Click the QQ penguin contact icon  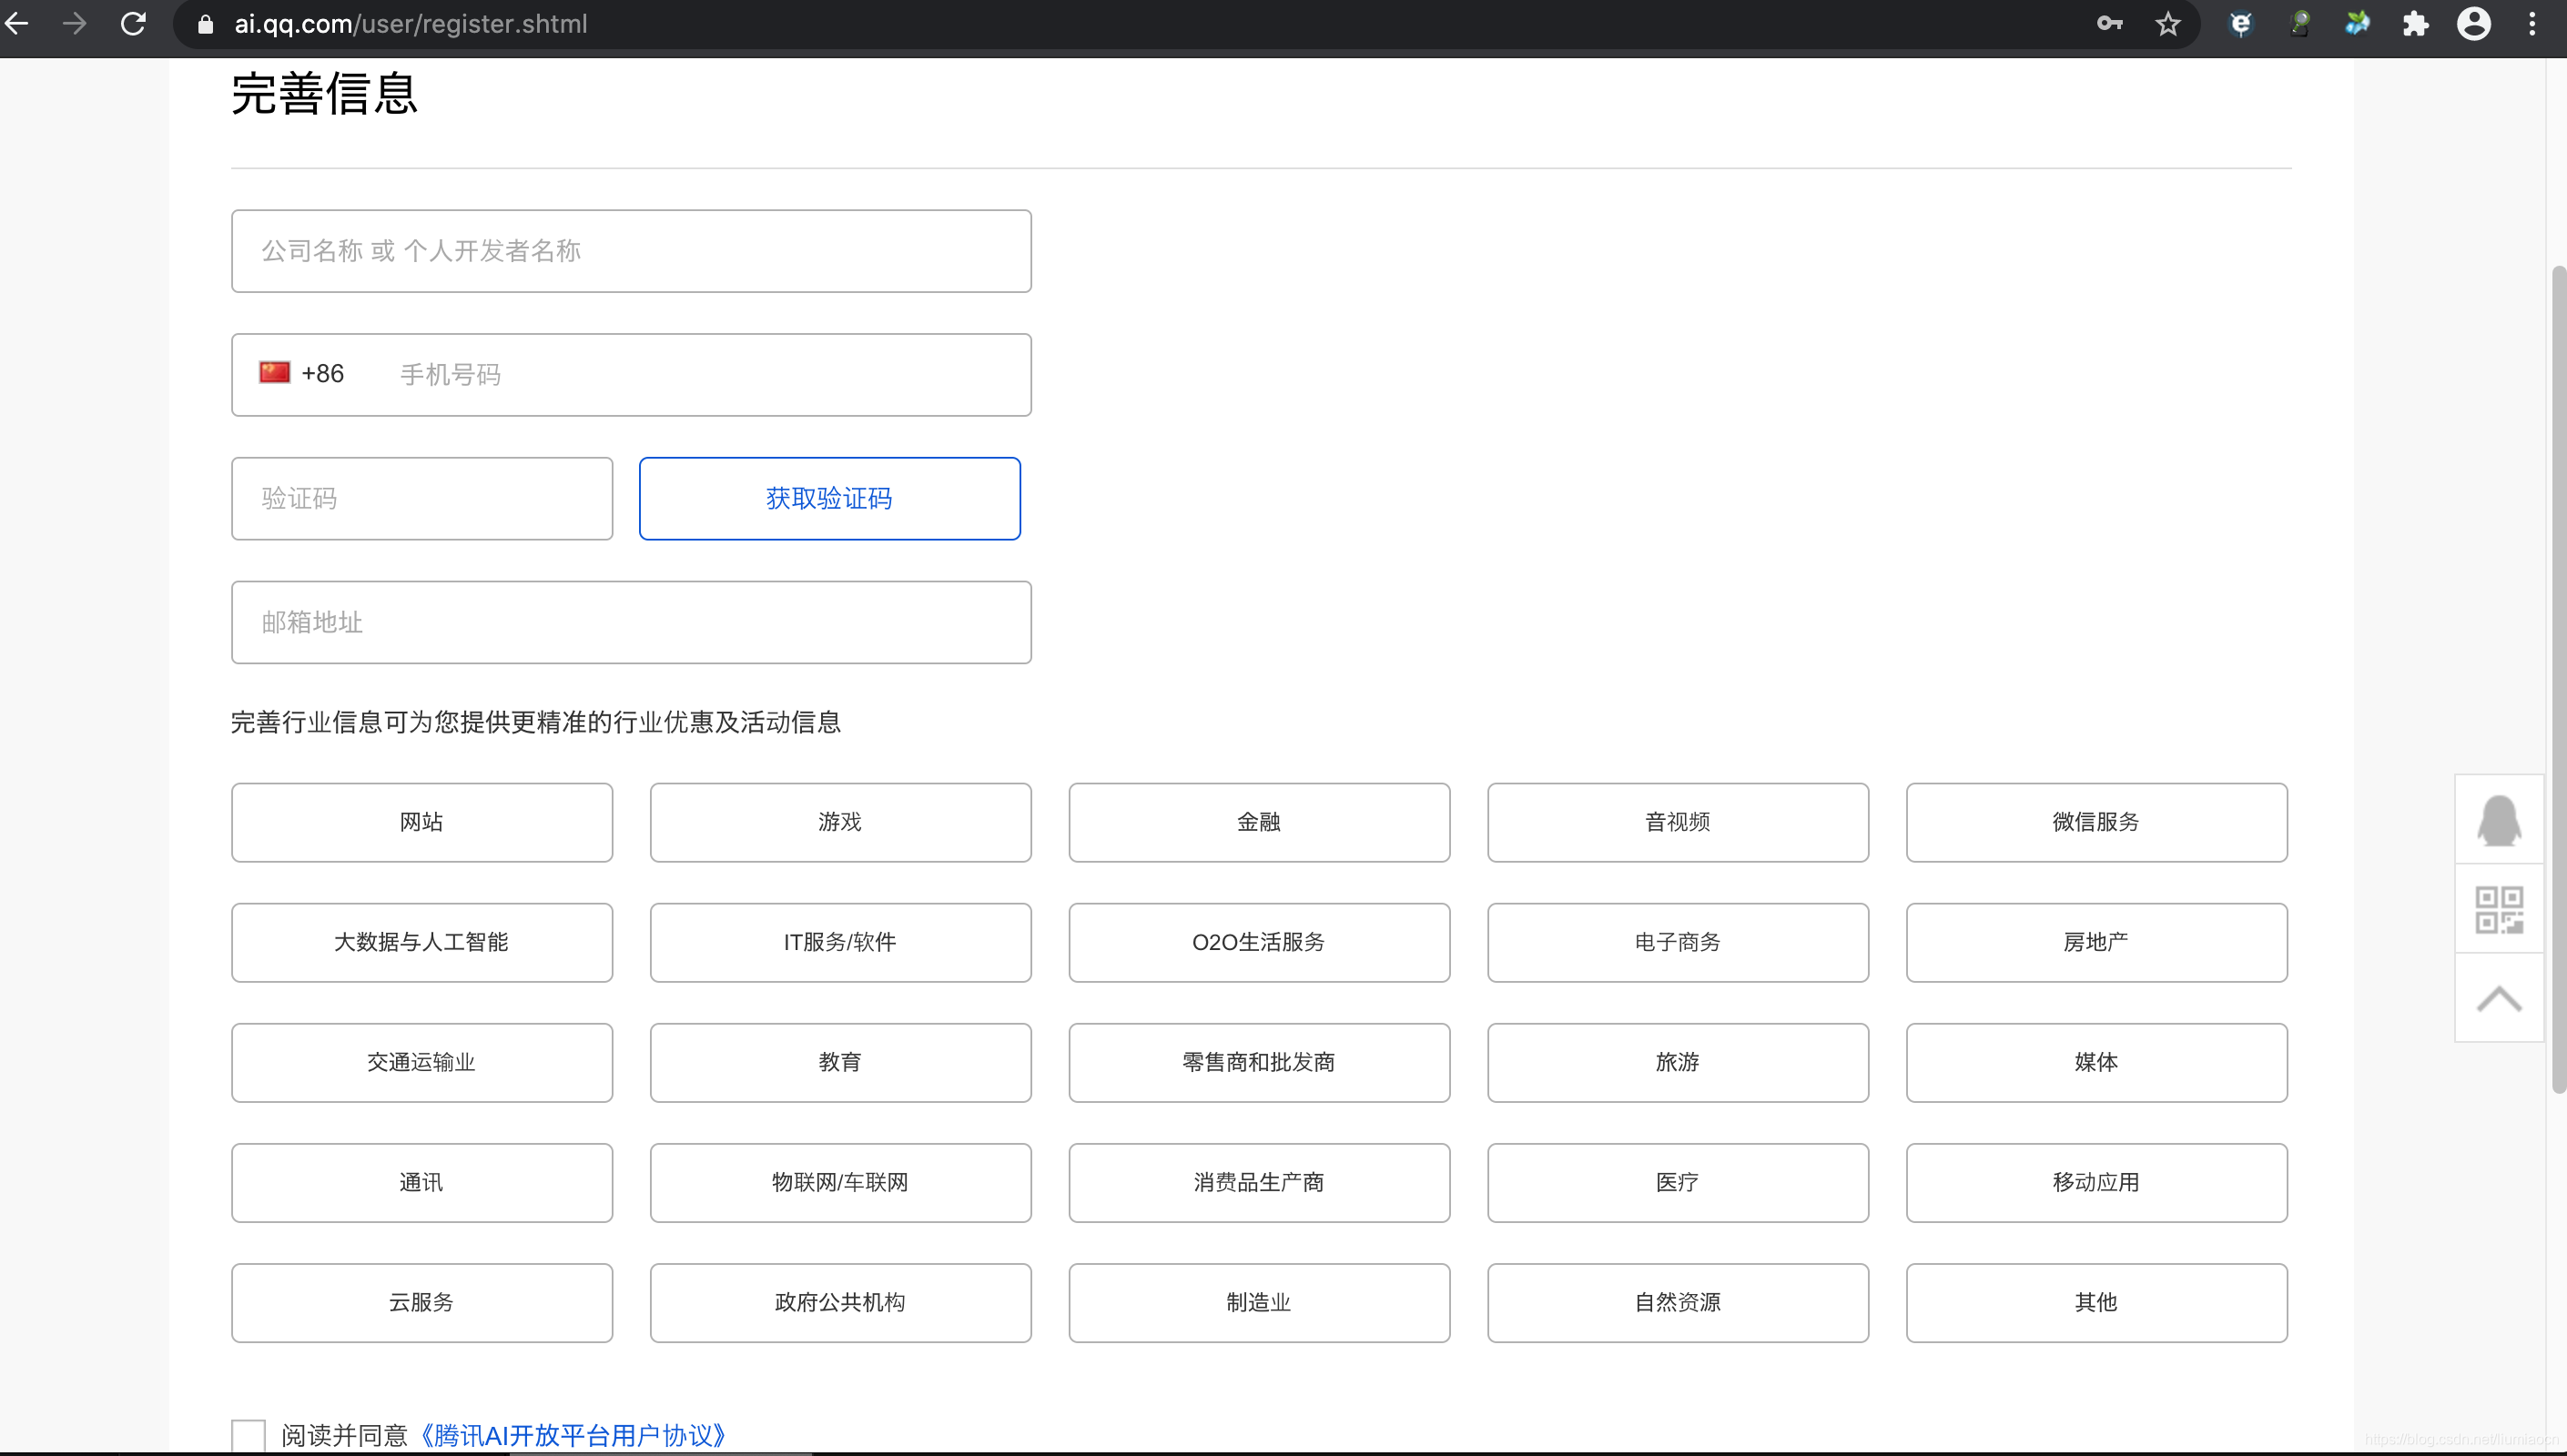[2498, 820]
